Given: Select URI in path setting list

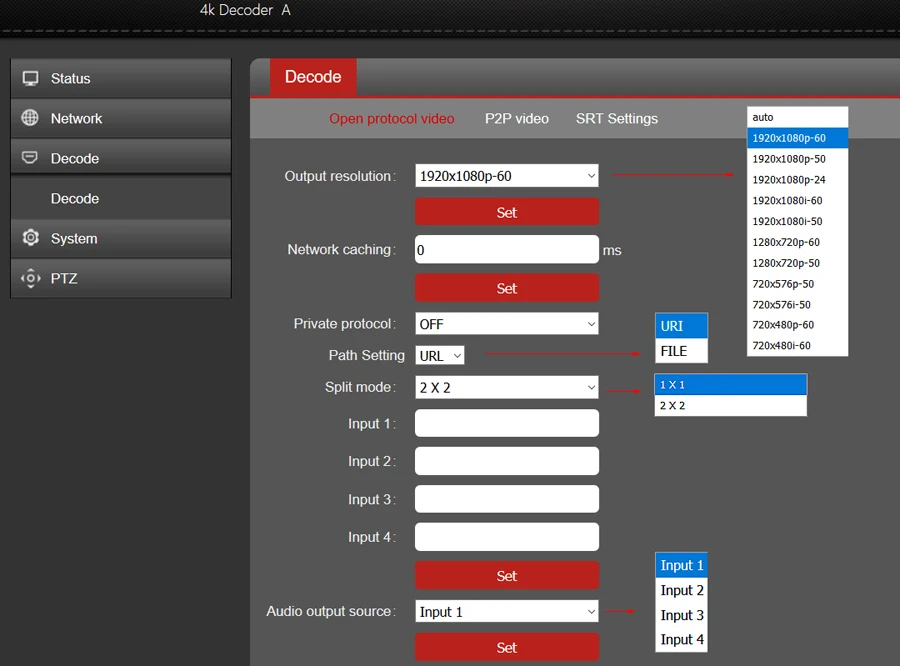Looking at the screenshot, I should (x=681, y=326).
